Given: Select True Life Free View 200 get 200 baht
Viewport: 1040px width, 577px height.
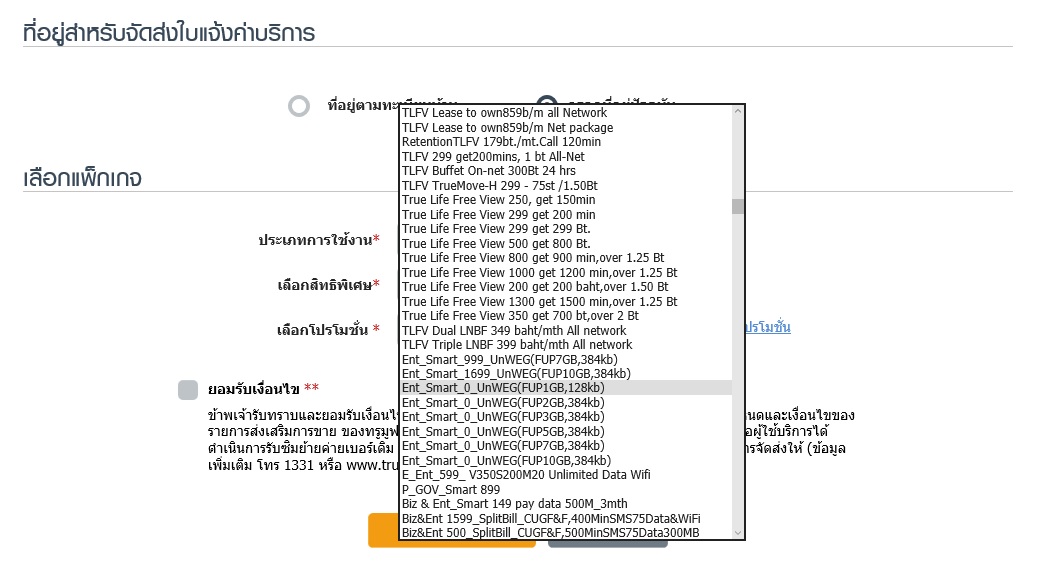Looking at the screenshot, I should tap(566, 287).
